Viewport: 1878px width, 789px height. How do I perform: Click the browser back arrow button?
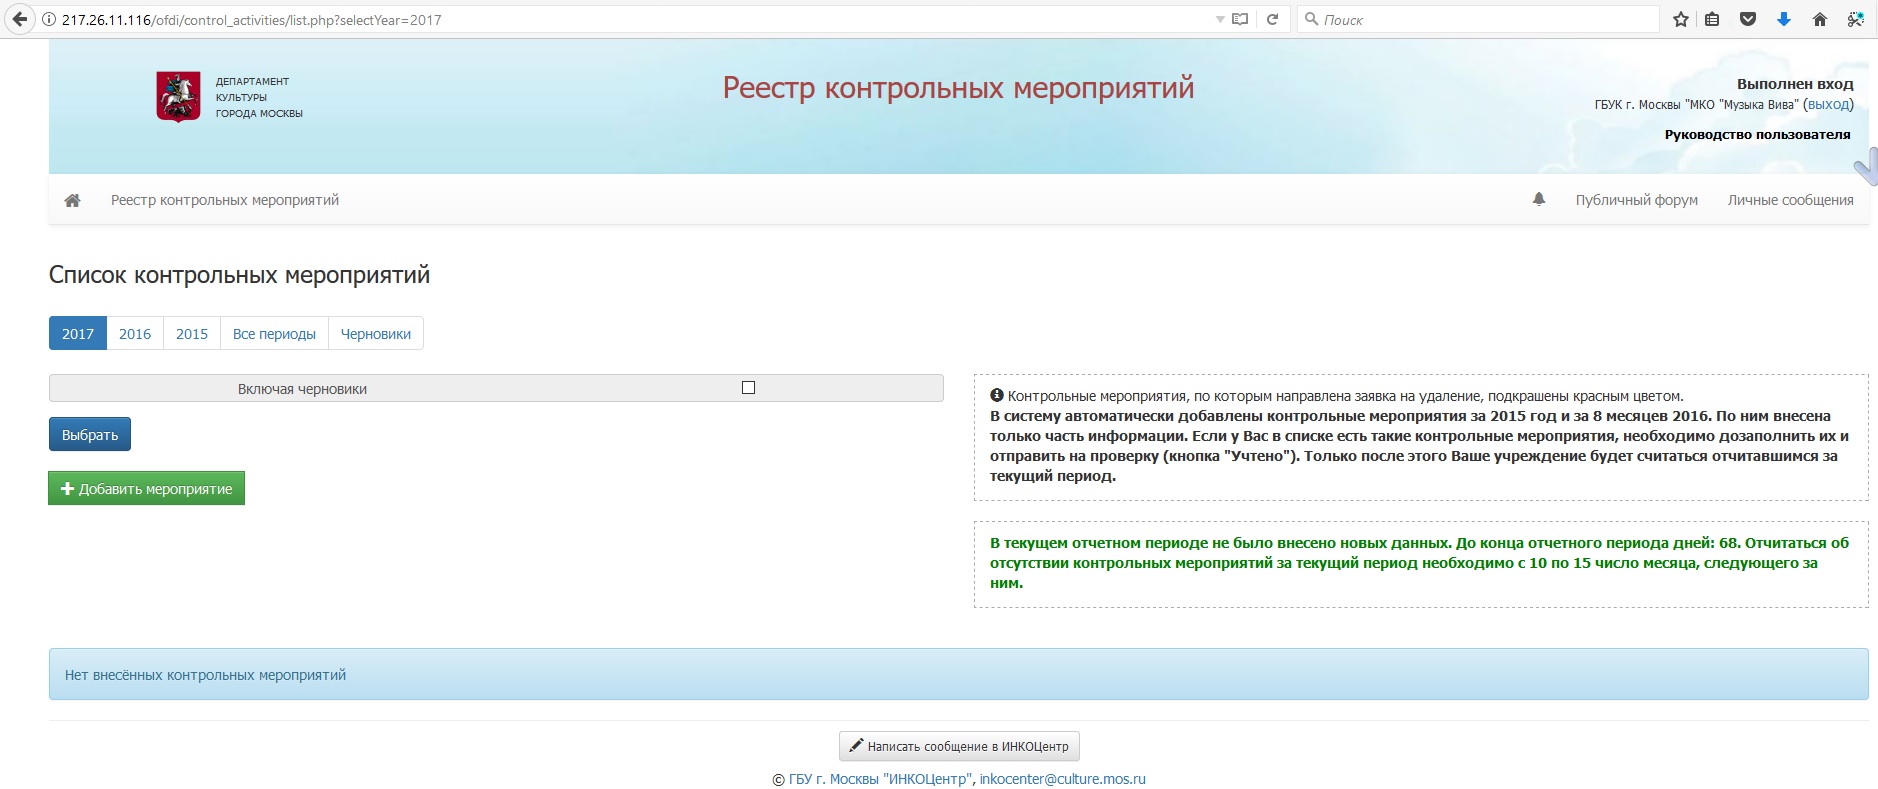click(19, 19)
